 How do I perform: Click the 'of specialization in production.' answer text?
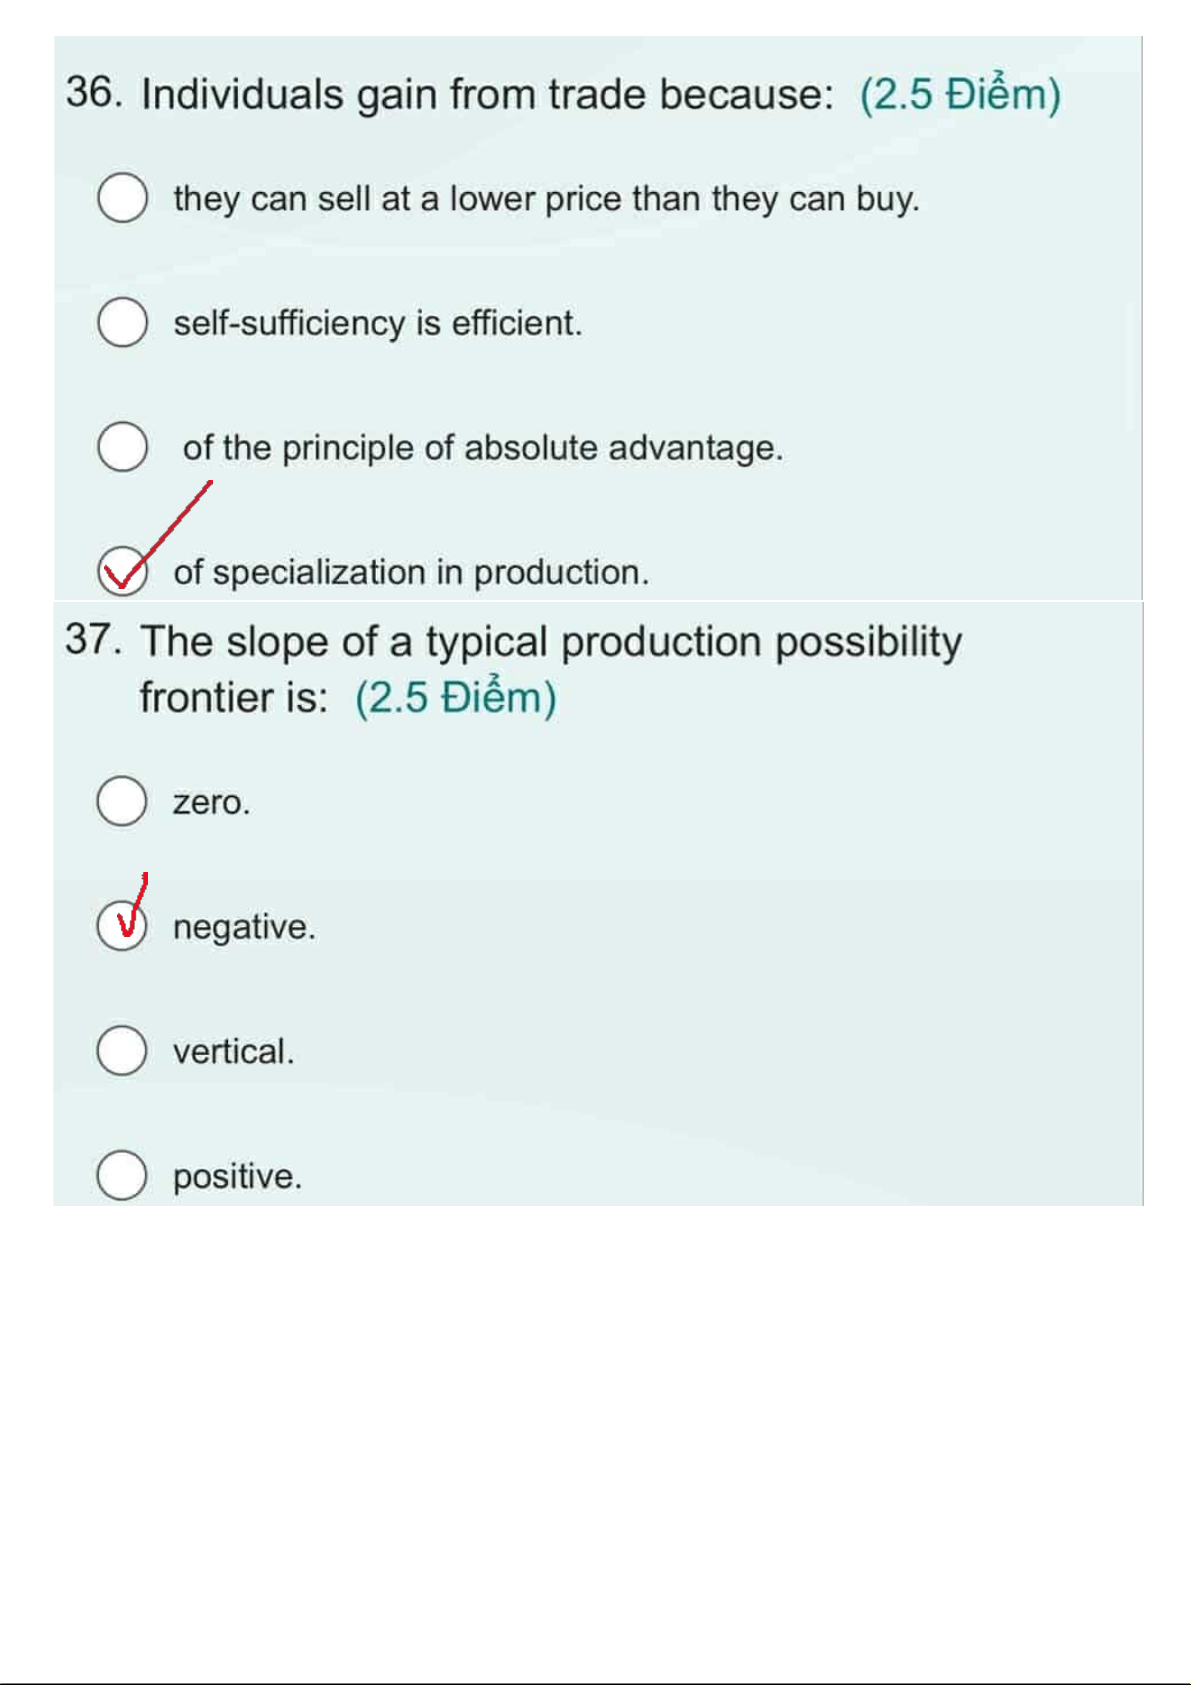pos(411,572)
